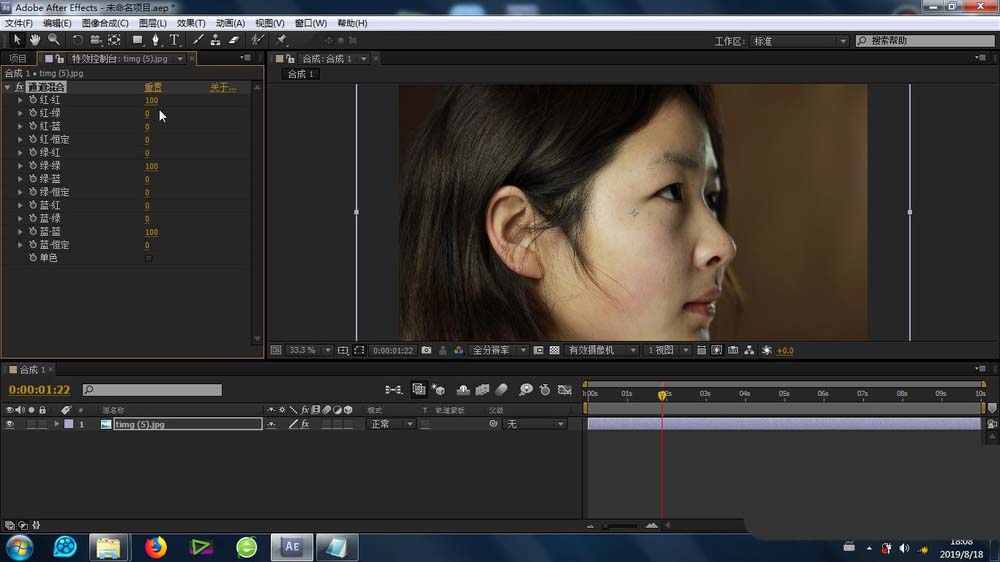The height and width of the screenshot is (562, 1000).
Task: Open the 文件(F) menu
Action: coord(18,23)
